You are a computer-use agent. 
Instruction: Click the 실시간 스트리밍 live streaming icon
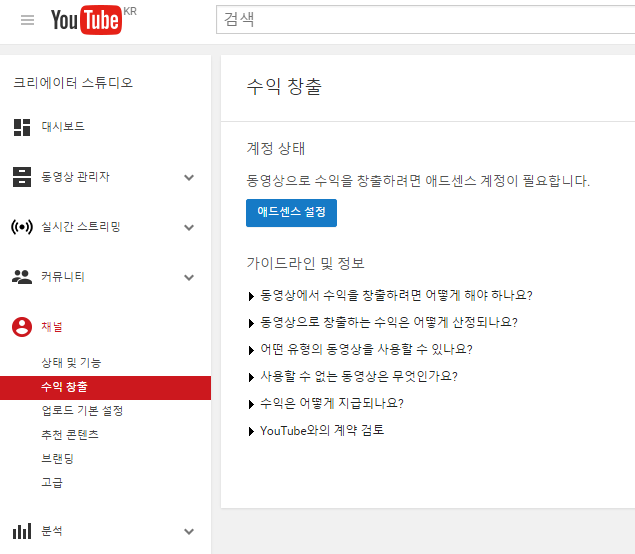[21, 227]
